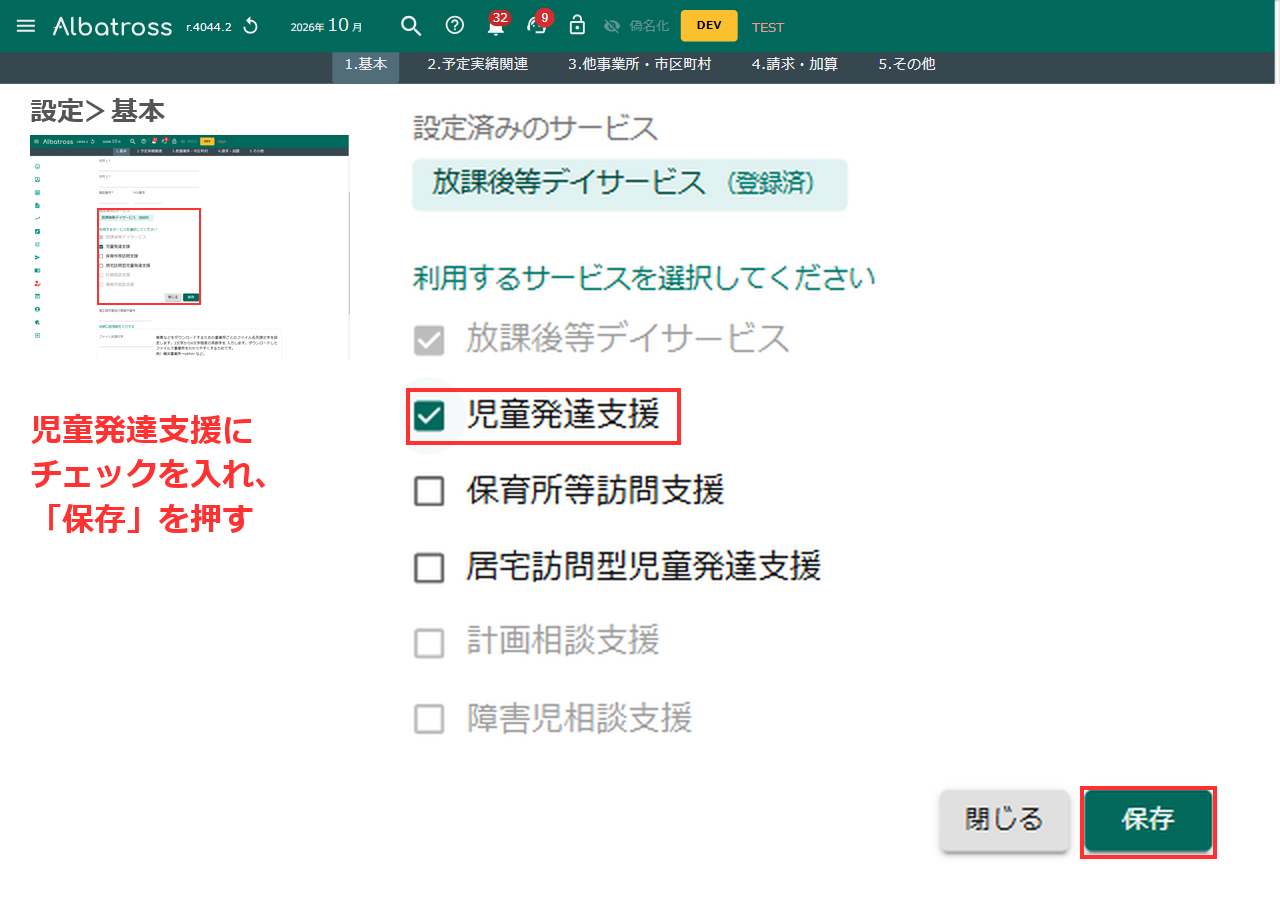Open the help question mark icon
This screenshot has width=1280, height=900.
454,26
